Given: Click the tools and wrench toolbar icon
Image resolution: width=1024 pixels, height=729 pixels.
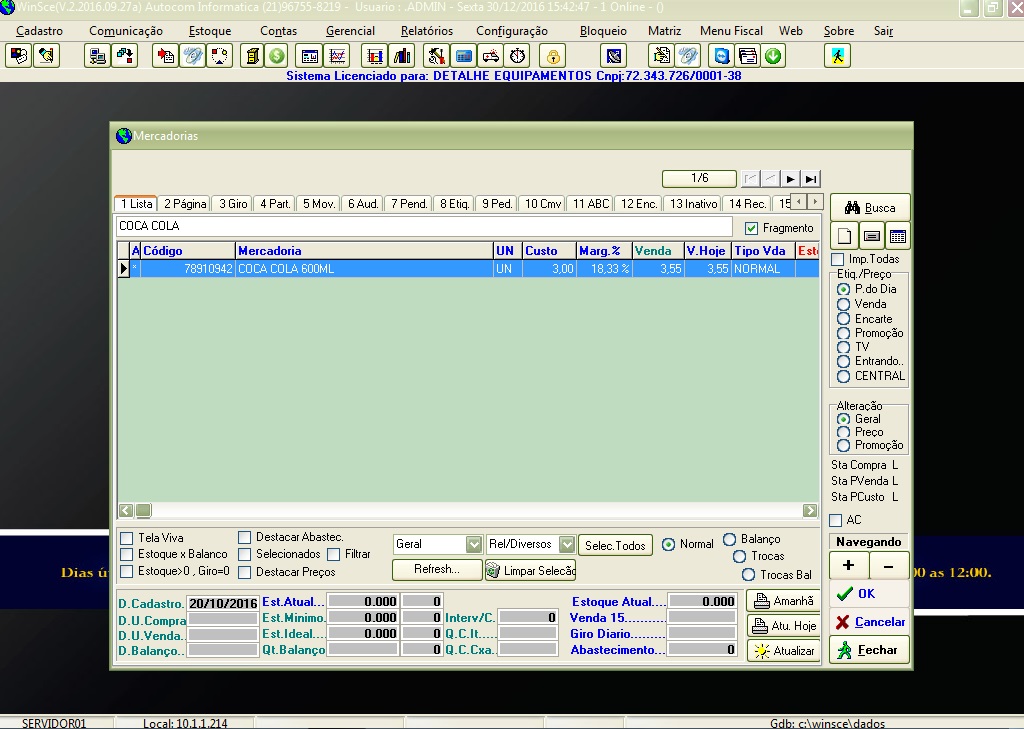Looking at the screenshot, I should [436, 56].
